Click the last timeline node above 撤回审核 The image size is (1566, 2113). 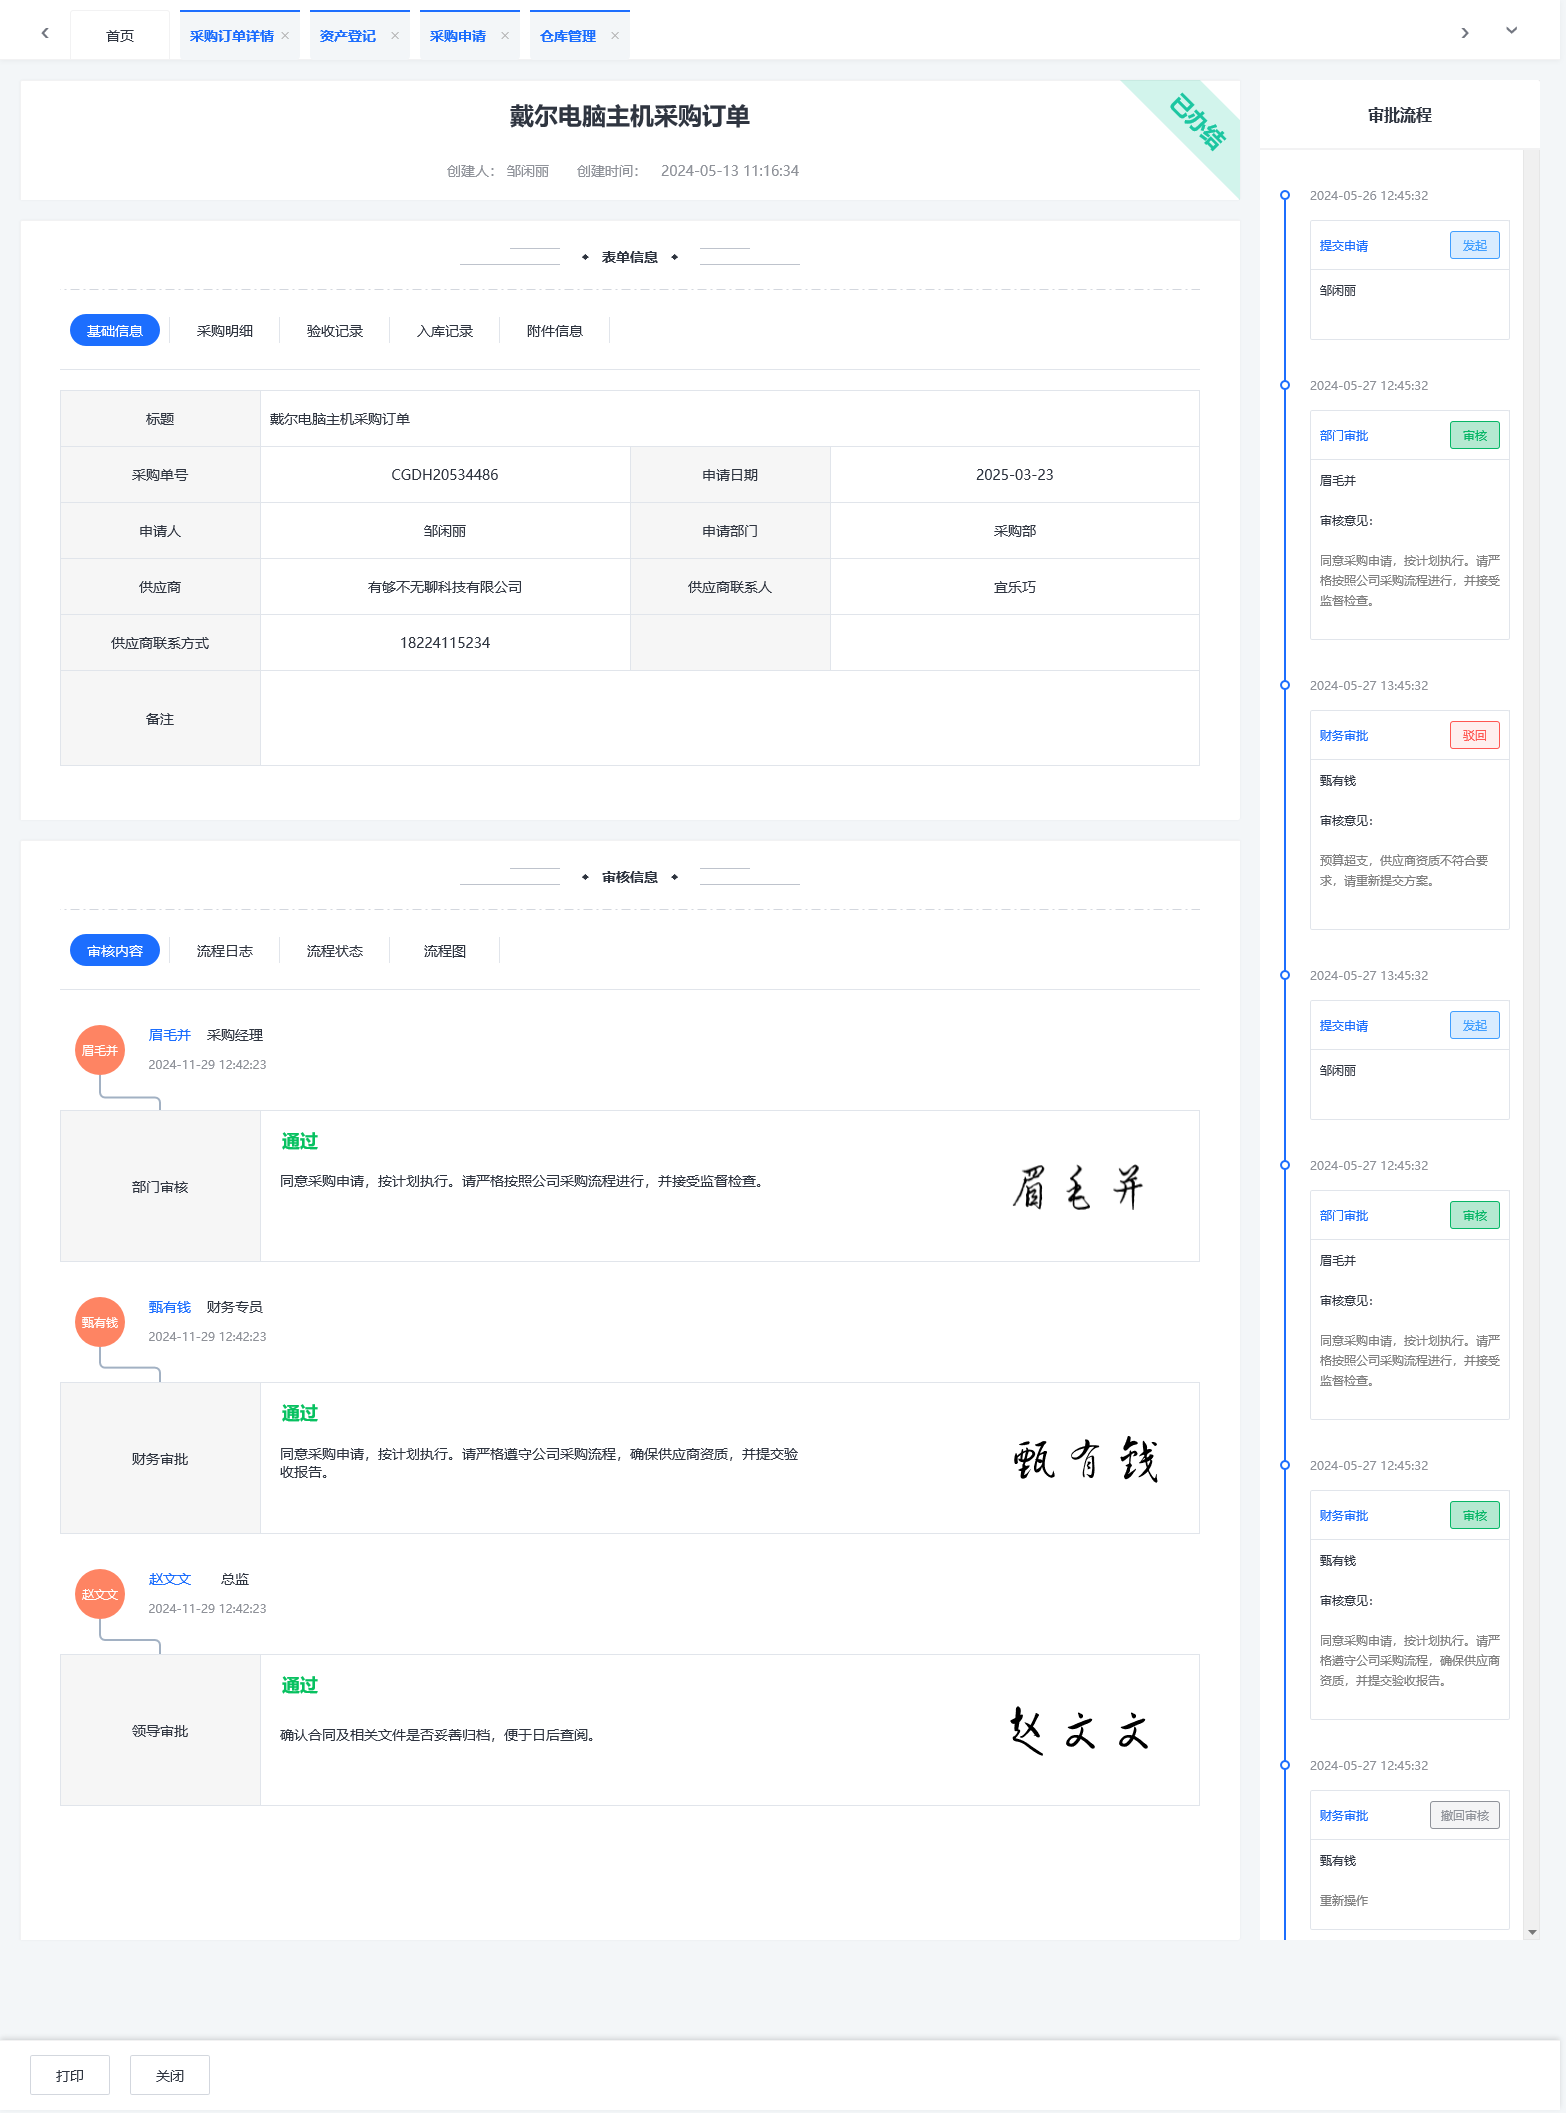click(1285, 1765)
